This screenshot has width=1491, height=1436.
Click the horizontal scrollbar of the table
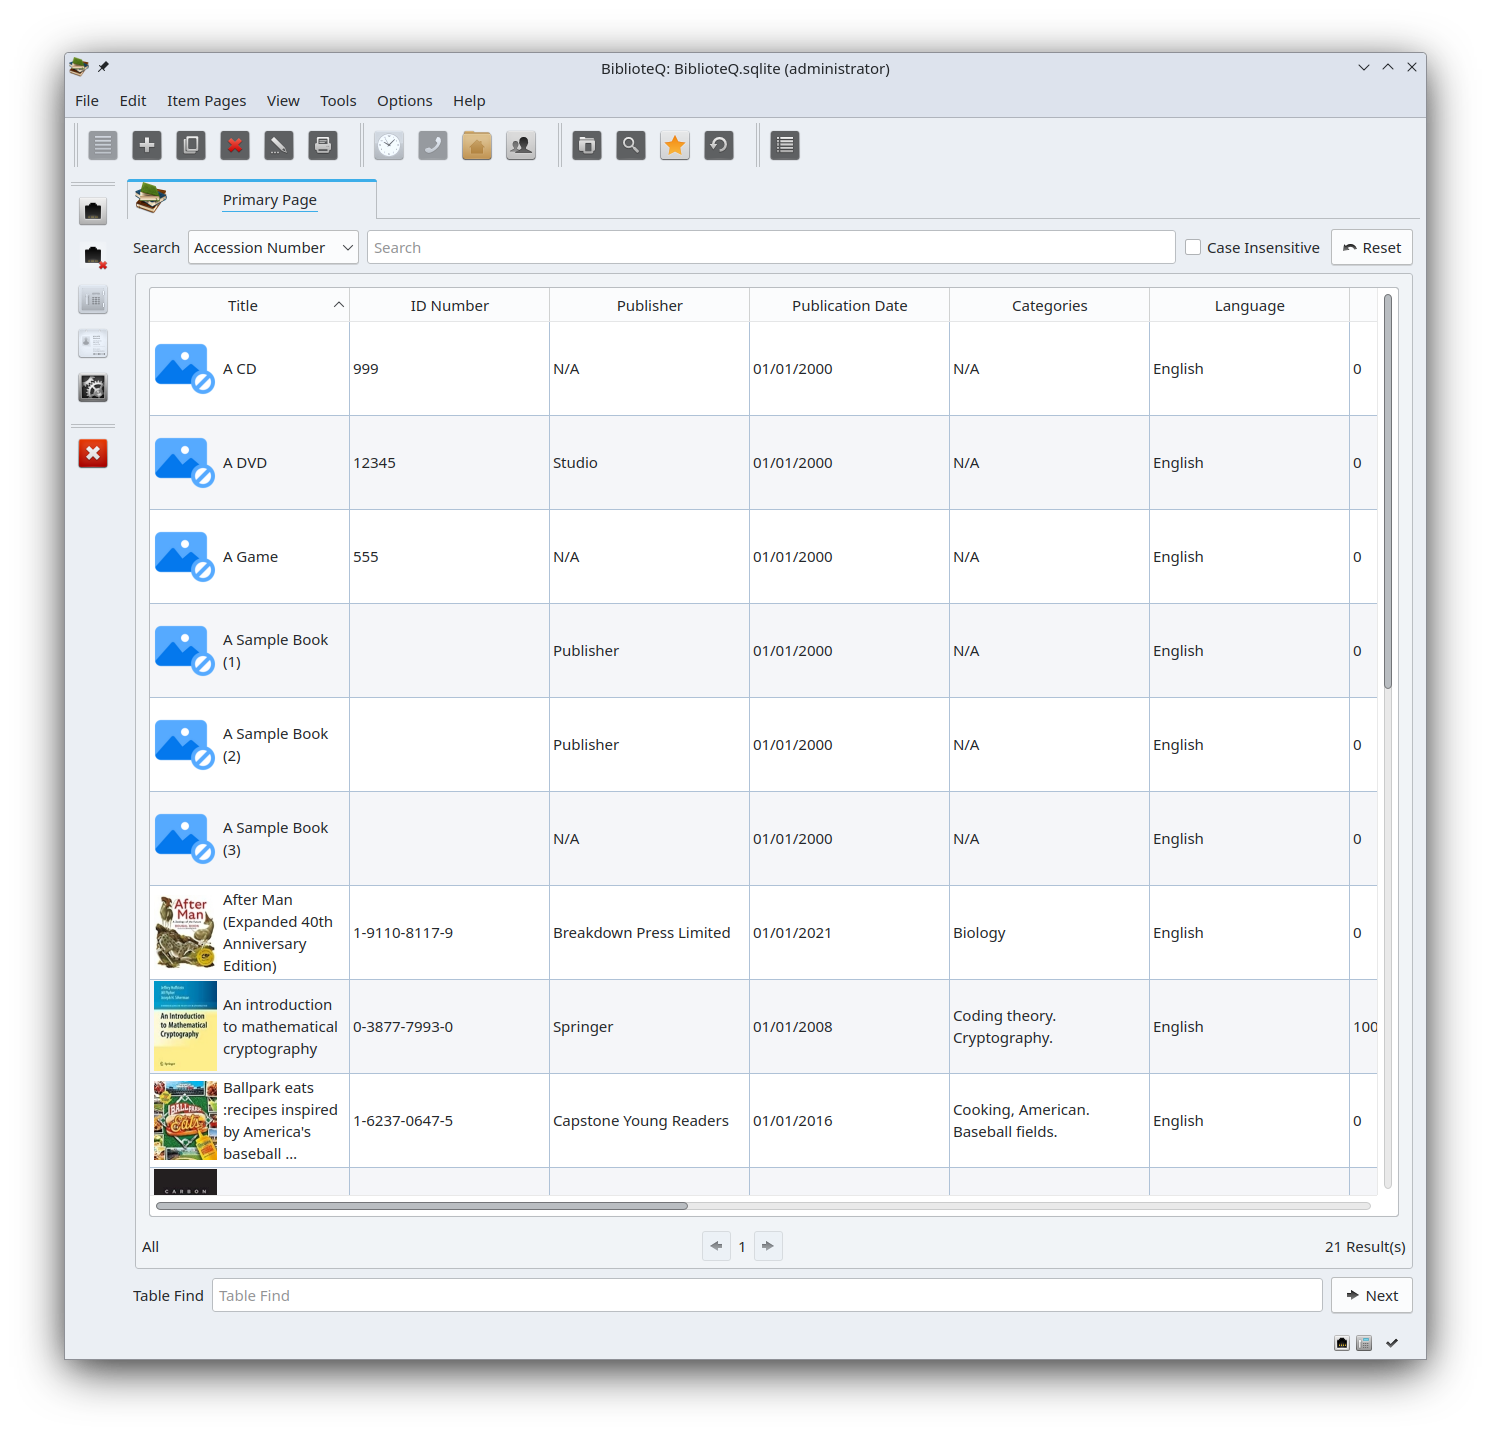coord(422,1206)
